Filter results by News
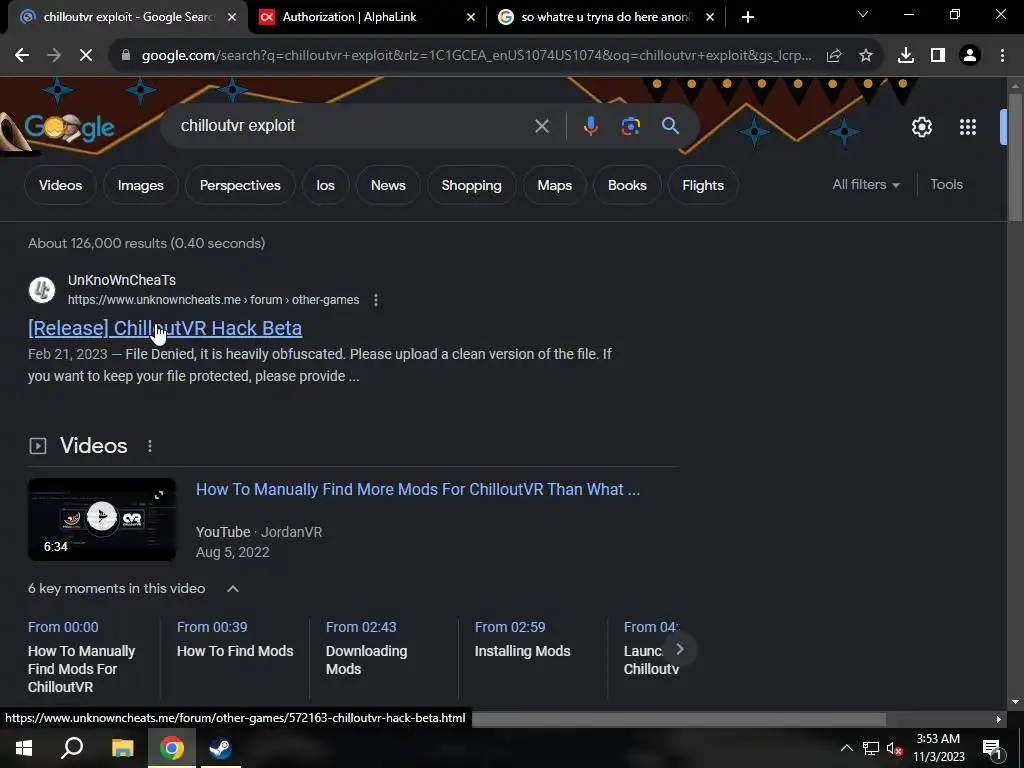Viewport: 1024px width, 768px height. [x=388, y=185]
